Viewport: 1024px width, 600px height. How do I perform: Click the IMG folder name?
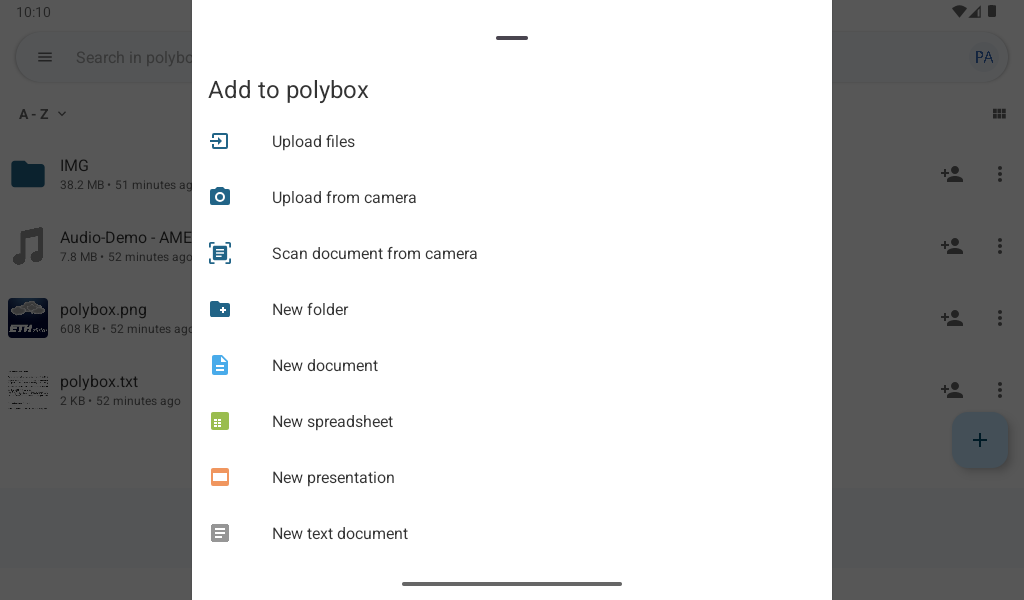(74, 166)
